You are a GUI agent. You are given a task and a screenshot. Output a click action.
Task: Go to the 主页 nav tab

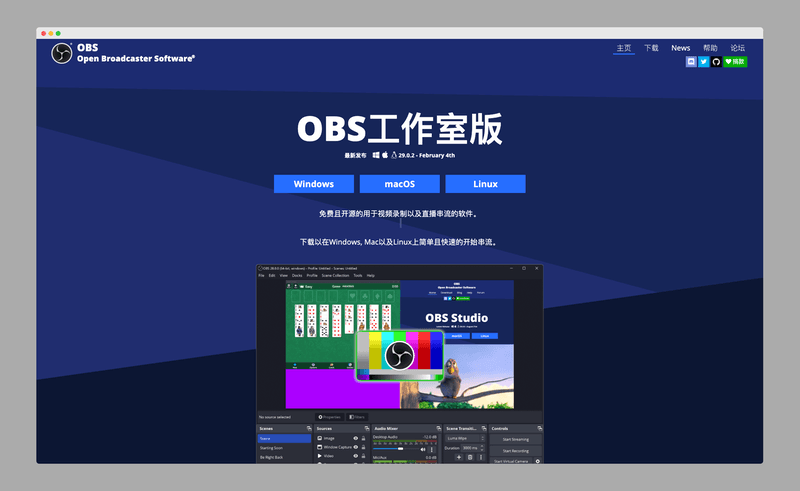tap(623, 48)
